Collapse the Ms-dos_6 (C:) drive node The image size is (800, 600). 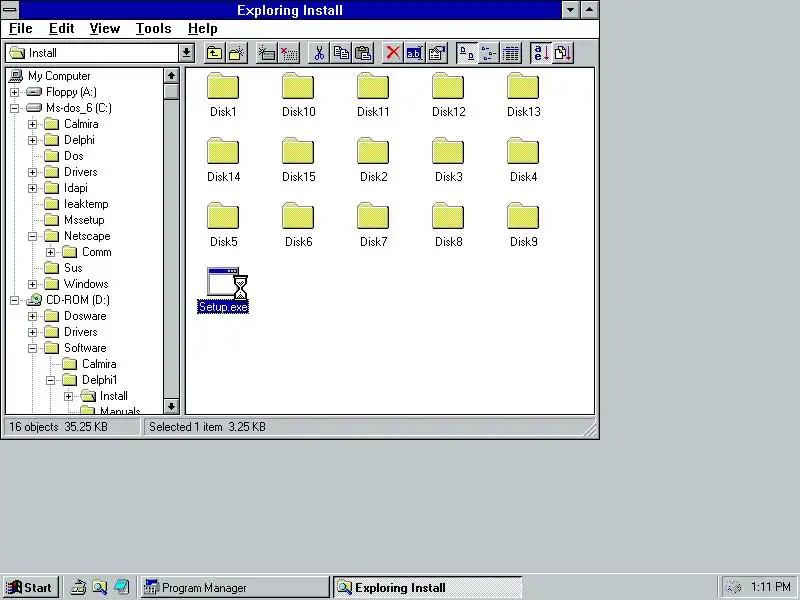point(14,108)
